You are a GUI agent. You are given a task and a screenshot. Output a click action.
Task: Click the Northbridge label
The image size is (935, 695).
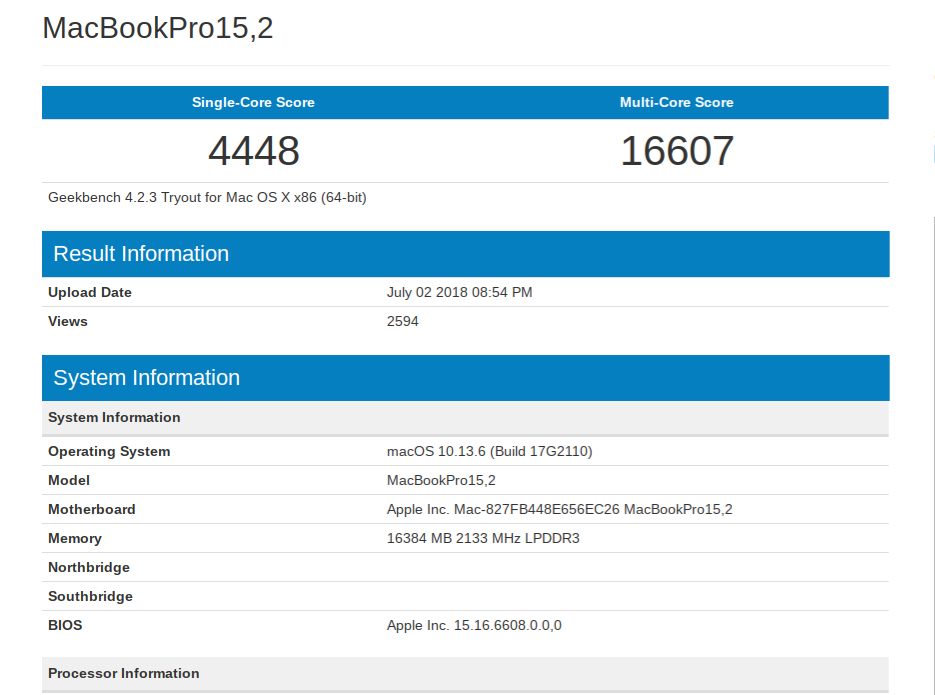click(x=89, y=567)
